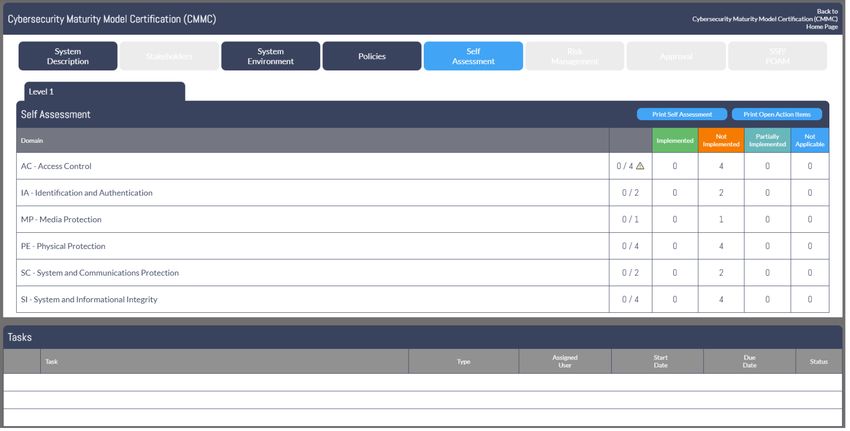This screenshot has height=431, width=850.
Task: Click Print Open Action Items button
Action: 777,114
